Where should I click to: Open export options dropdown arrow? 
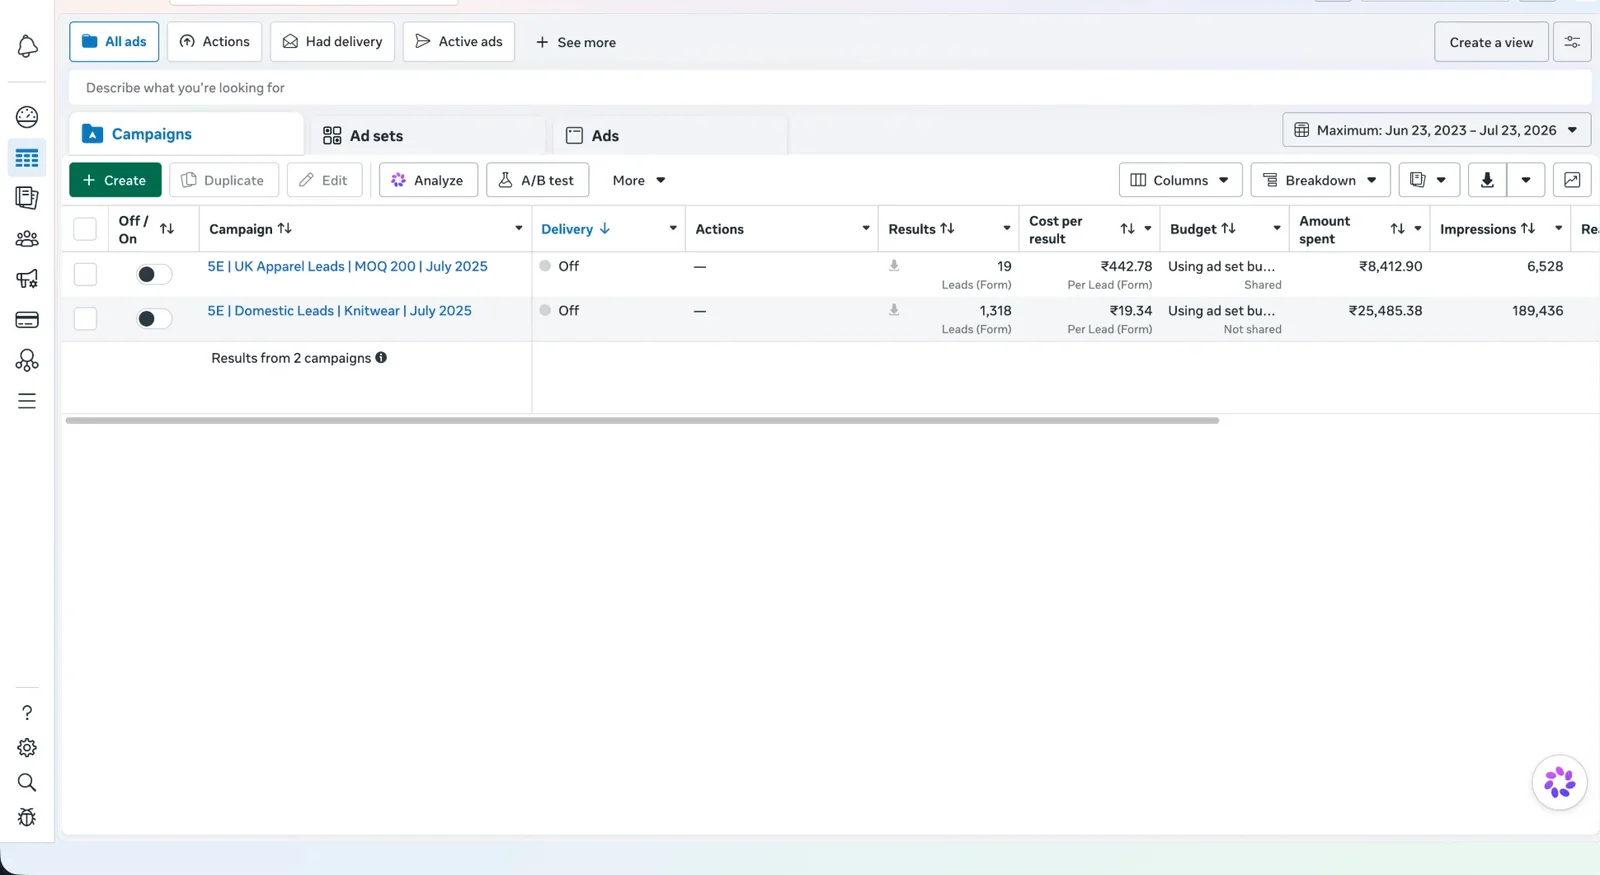tap(1526, 180)
